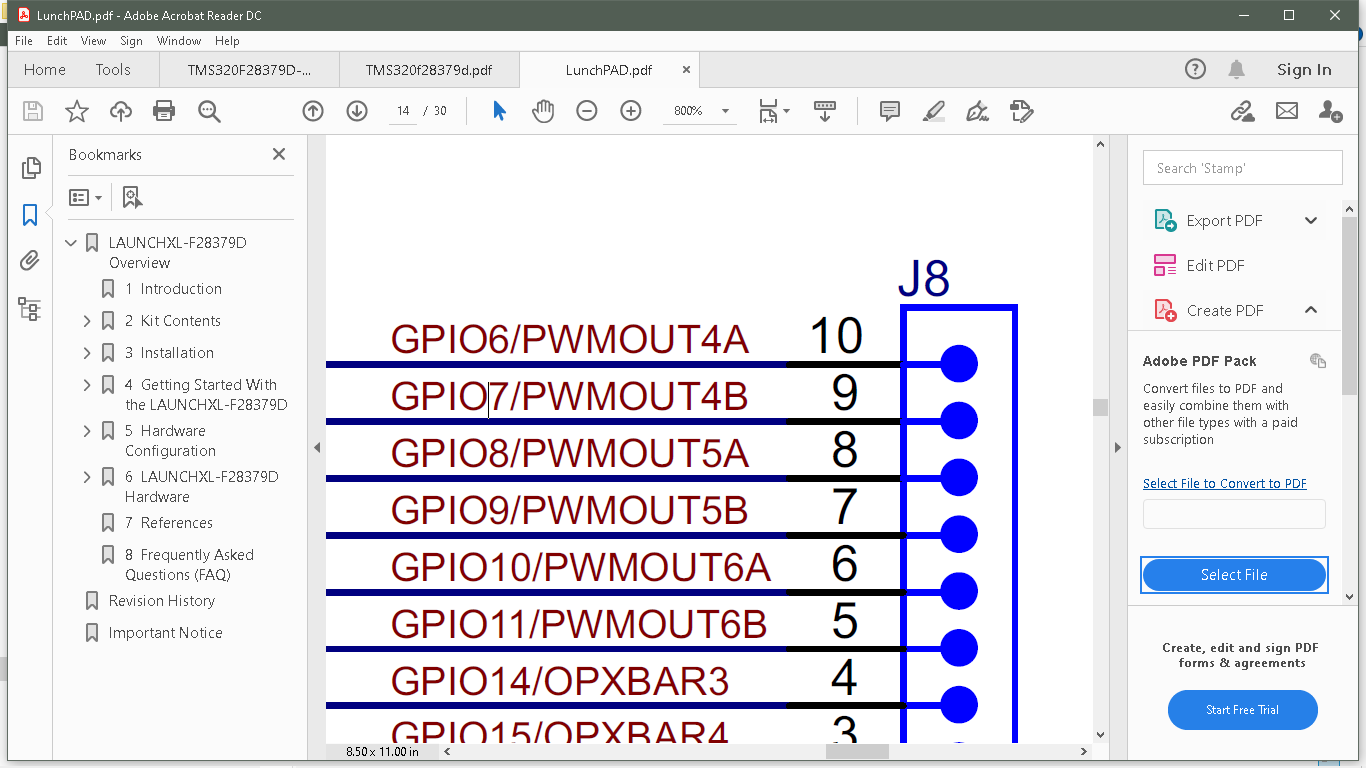Jump to the Revision History bookmark
The height and width of the screenshot is (768, 1366).
click(162, 601)
